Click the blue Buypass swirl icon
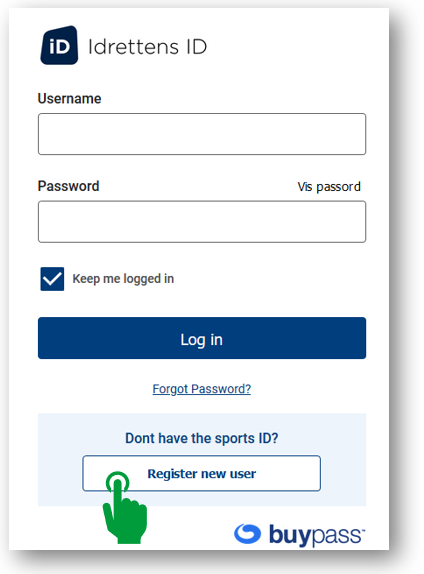Screen dimensions: 424x574 pos(248,534)
